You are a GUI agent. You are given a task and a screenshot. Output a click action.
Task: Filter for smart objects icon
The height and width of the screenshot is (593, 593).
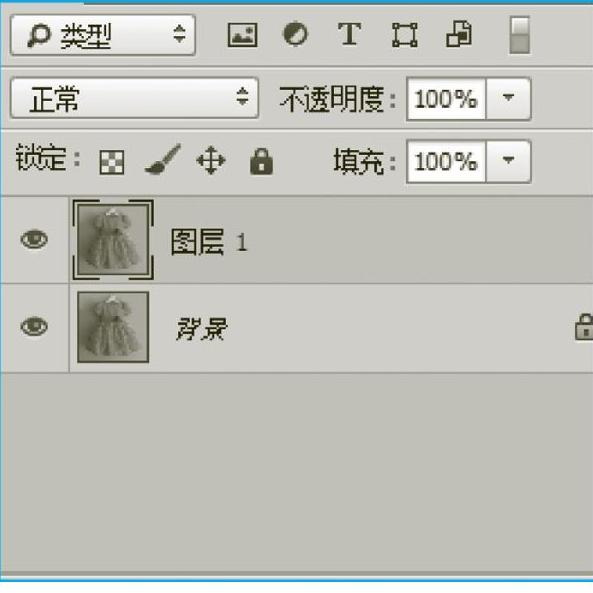[459, 34]
